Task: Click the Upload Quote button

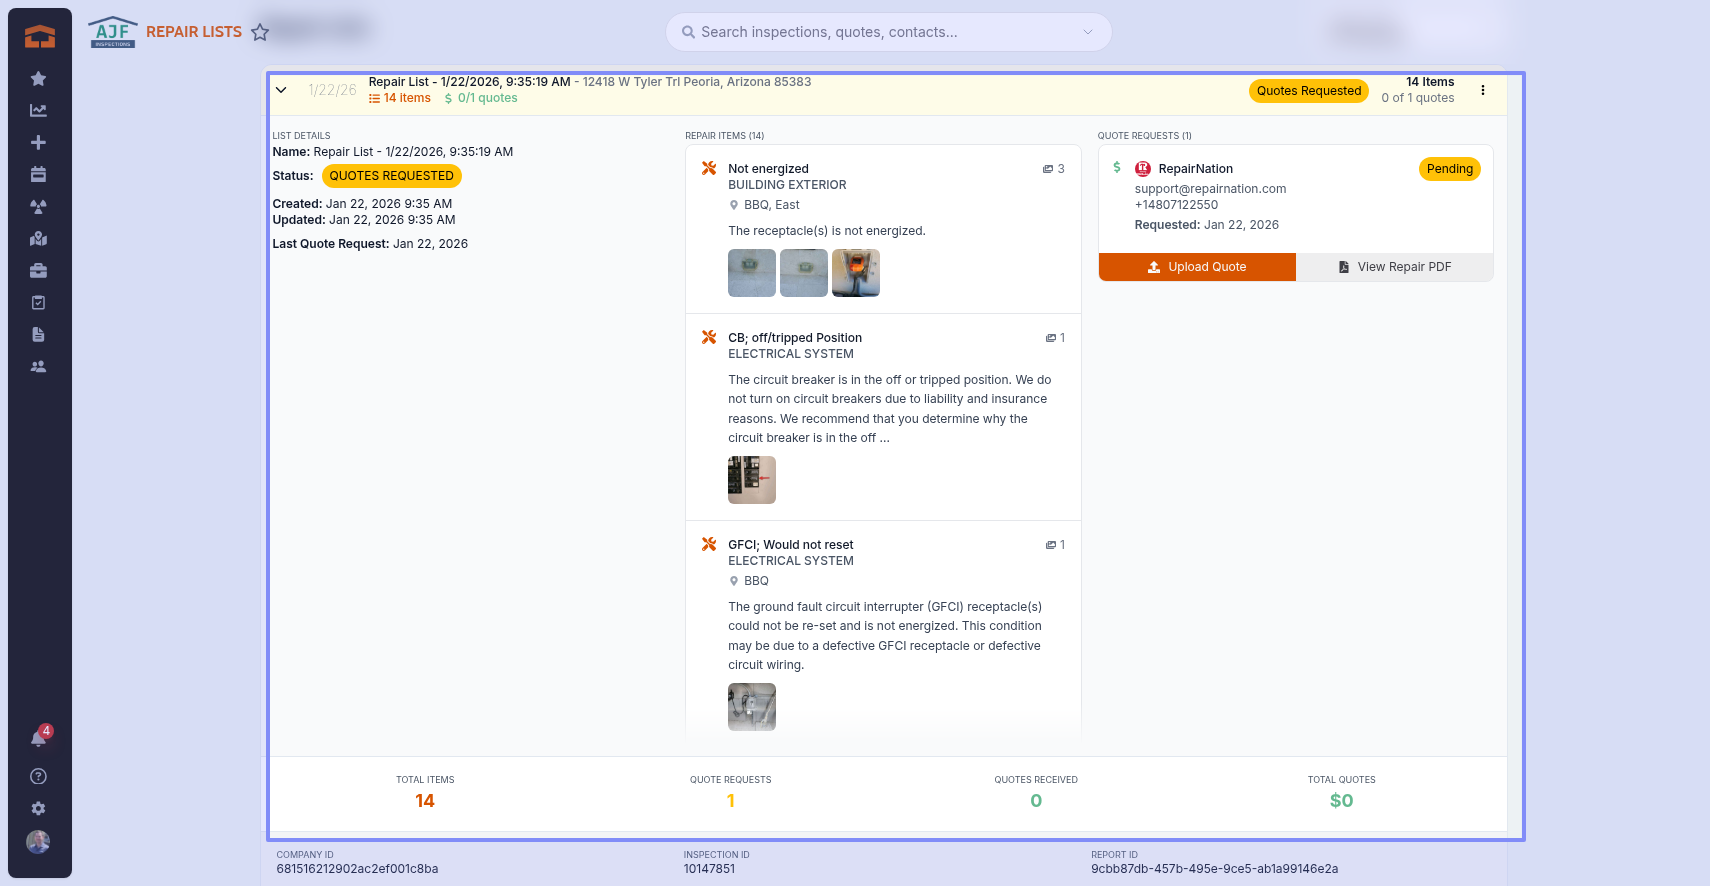Action: pyautogui.click(x=1197, y=267)
